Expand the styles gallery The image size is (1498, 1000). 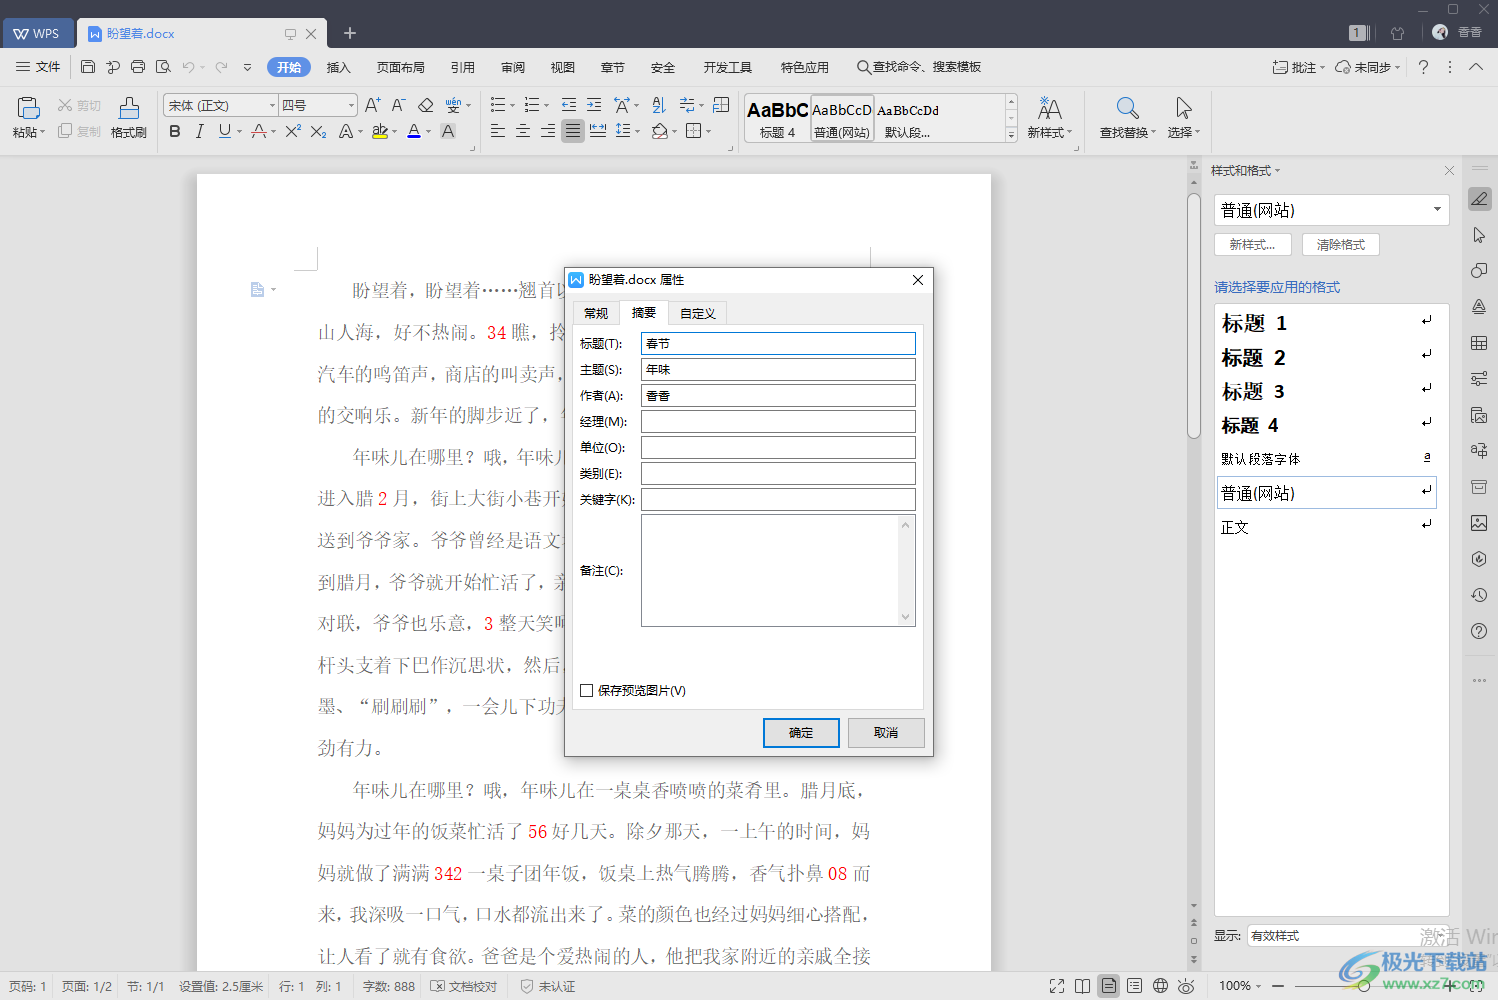coord(1011,135)
